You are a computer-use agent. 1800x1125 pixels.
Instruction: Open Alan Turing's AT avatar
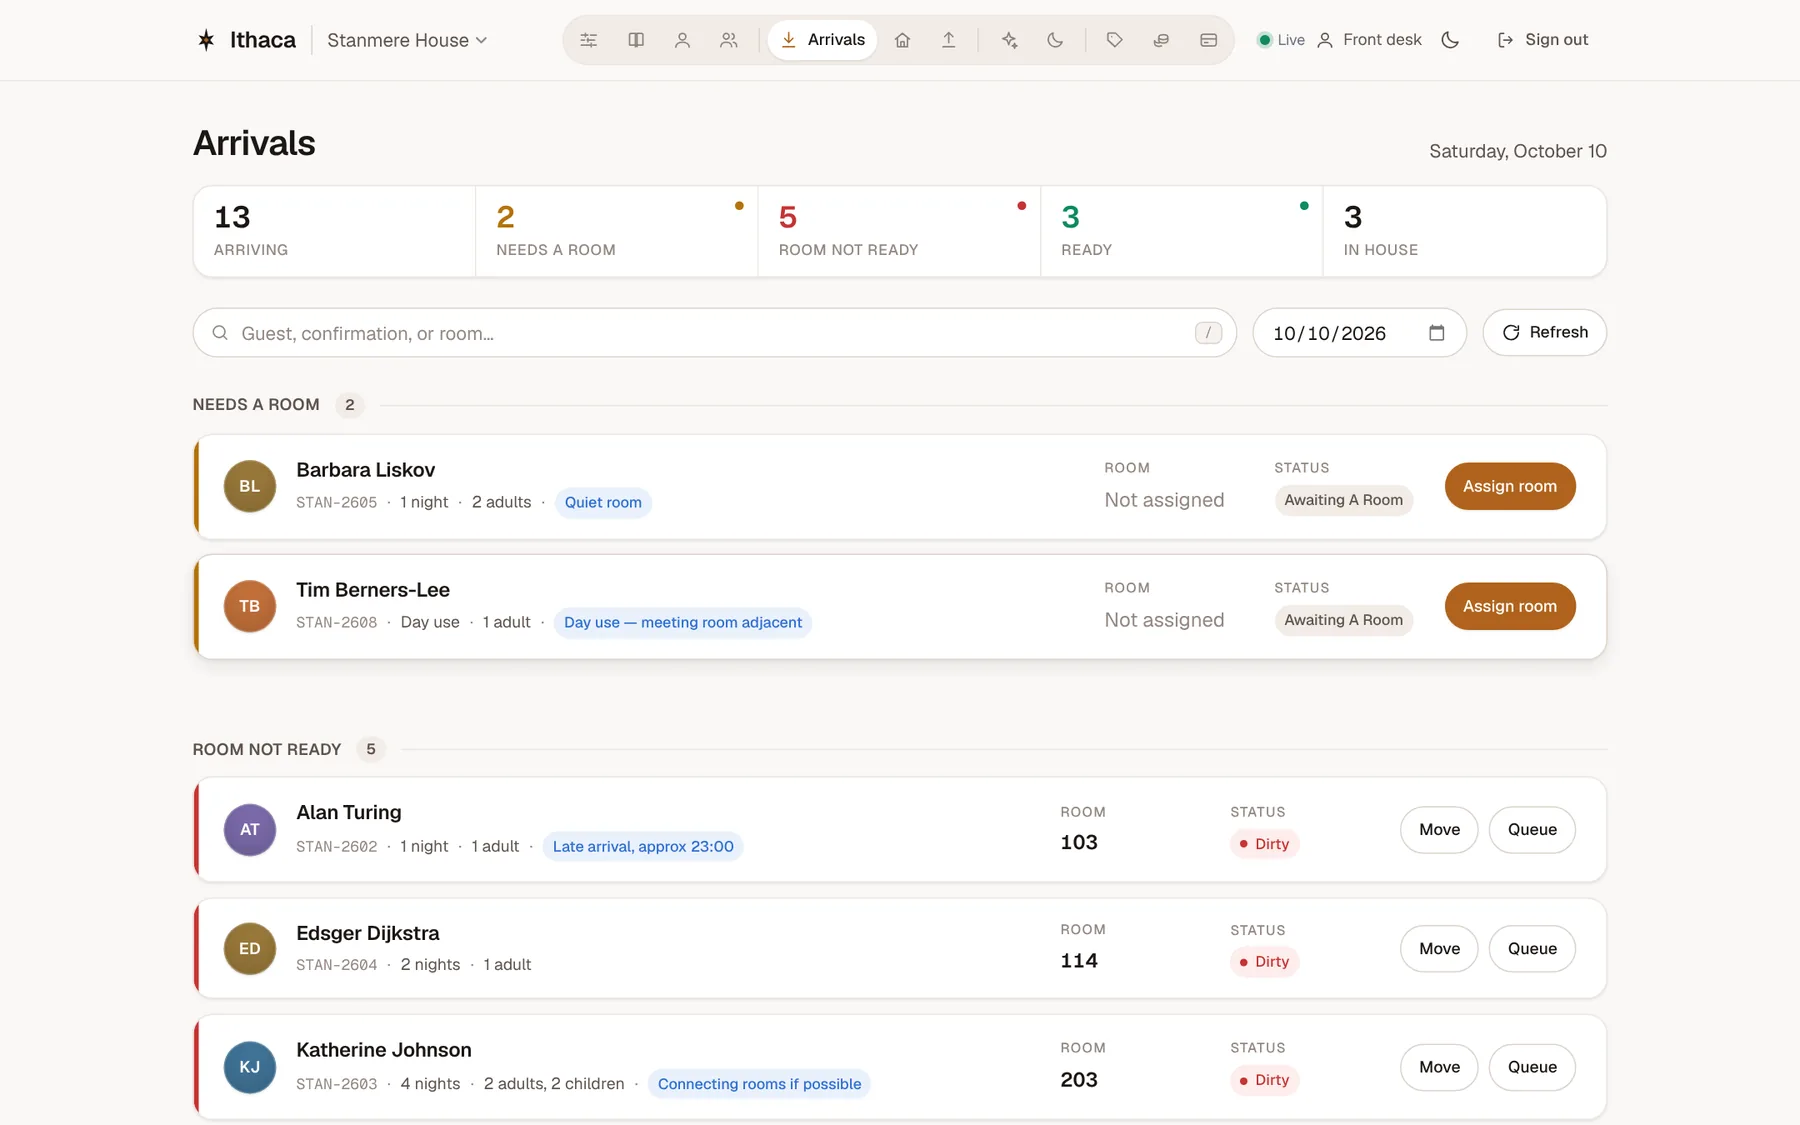click(x=250, y=830)
